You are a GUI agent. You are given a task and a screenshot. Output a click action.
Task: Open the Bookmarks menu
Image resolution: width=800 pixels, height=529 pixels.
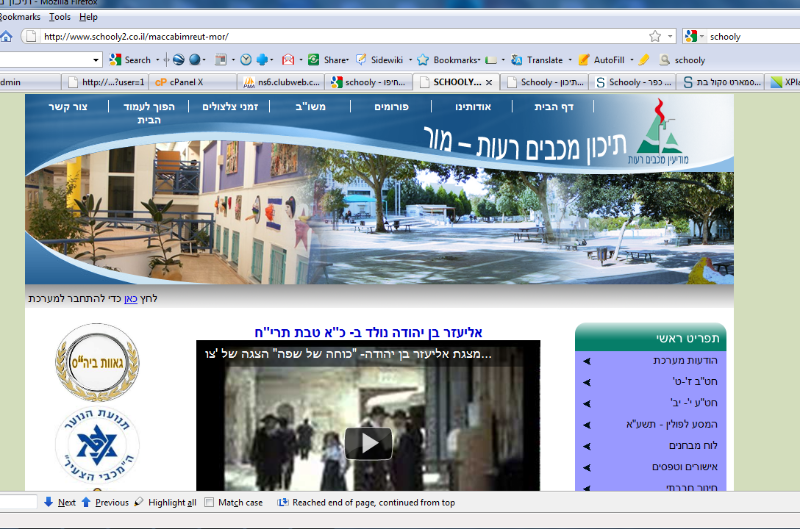pos(19,17)
